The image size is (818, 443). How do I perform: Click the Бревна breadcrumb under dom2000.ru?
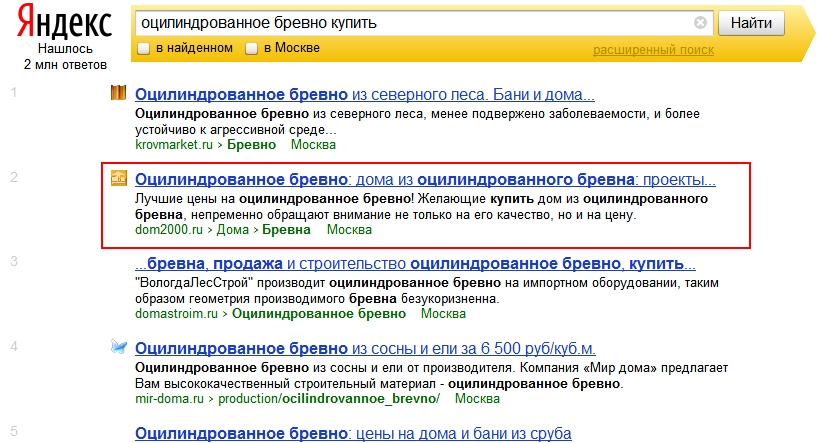(286, 230)
